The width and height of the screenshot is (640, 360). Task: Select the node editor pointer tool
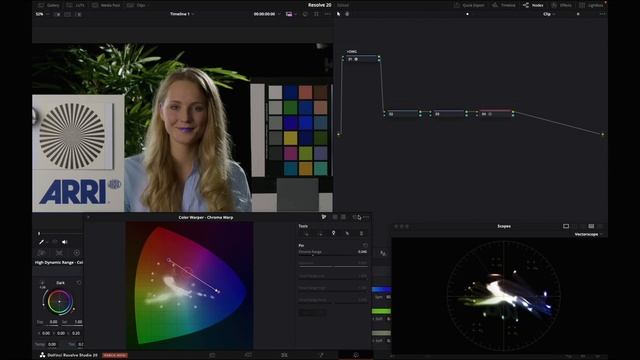click(x=338, y=14)
